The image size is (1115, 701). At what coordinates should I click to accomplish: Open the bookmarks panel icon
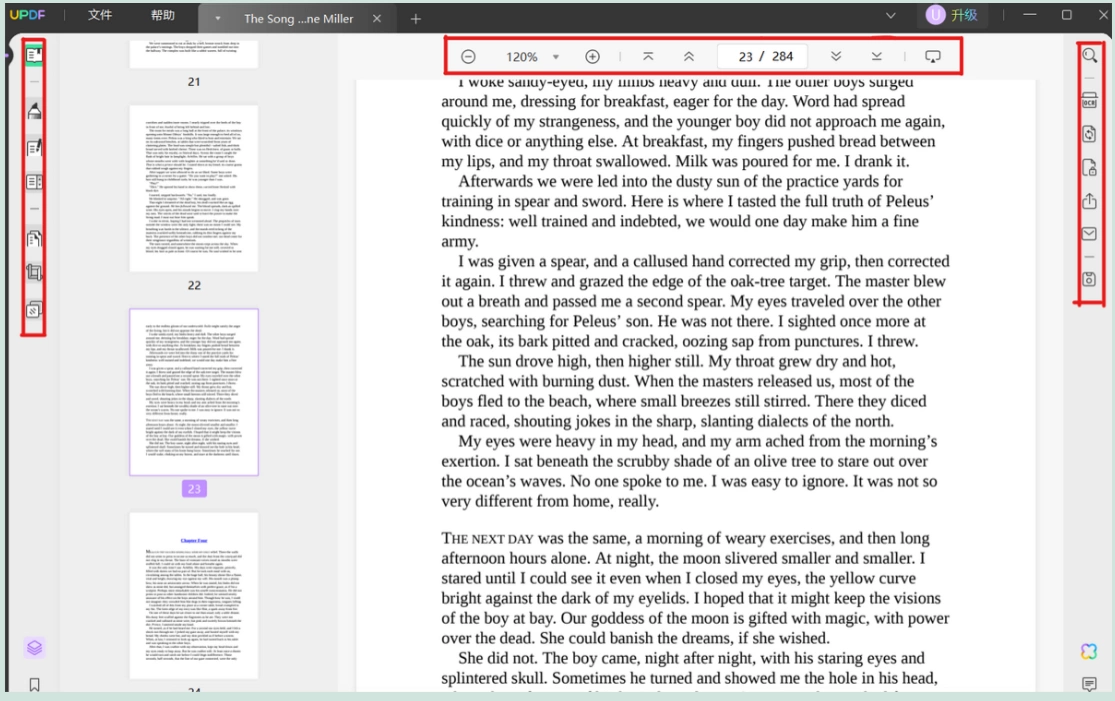click(x=34, y=684)
